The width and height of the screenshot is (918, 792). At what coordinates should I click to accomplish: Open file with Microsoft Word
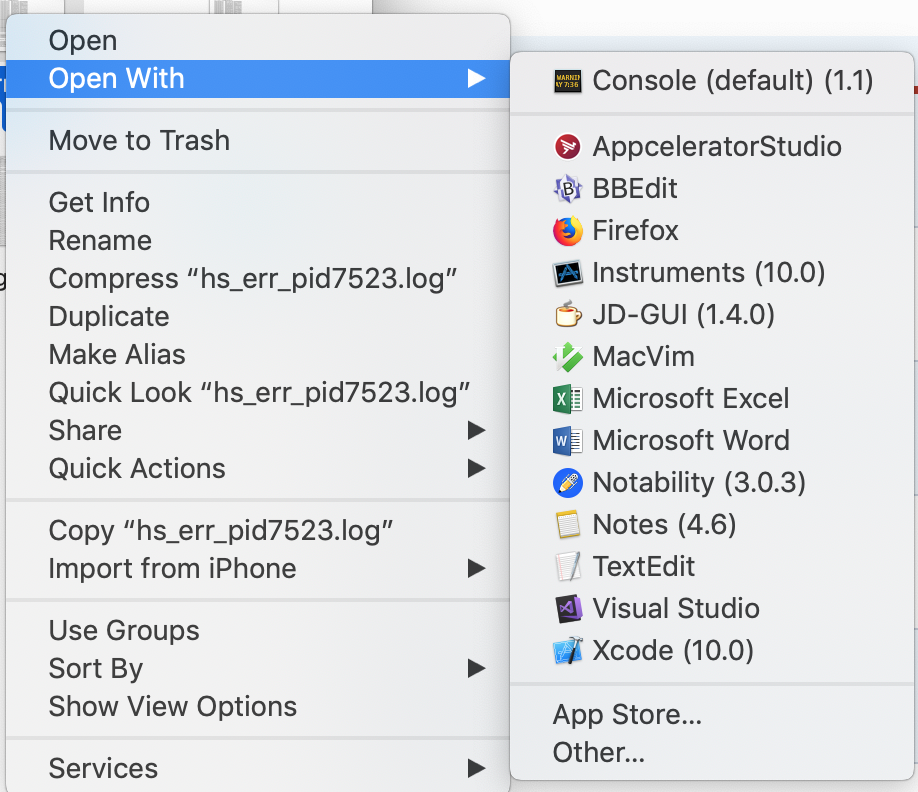tap(690, 441)
